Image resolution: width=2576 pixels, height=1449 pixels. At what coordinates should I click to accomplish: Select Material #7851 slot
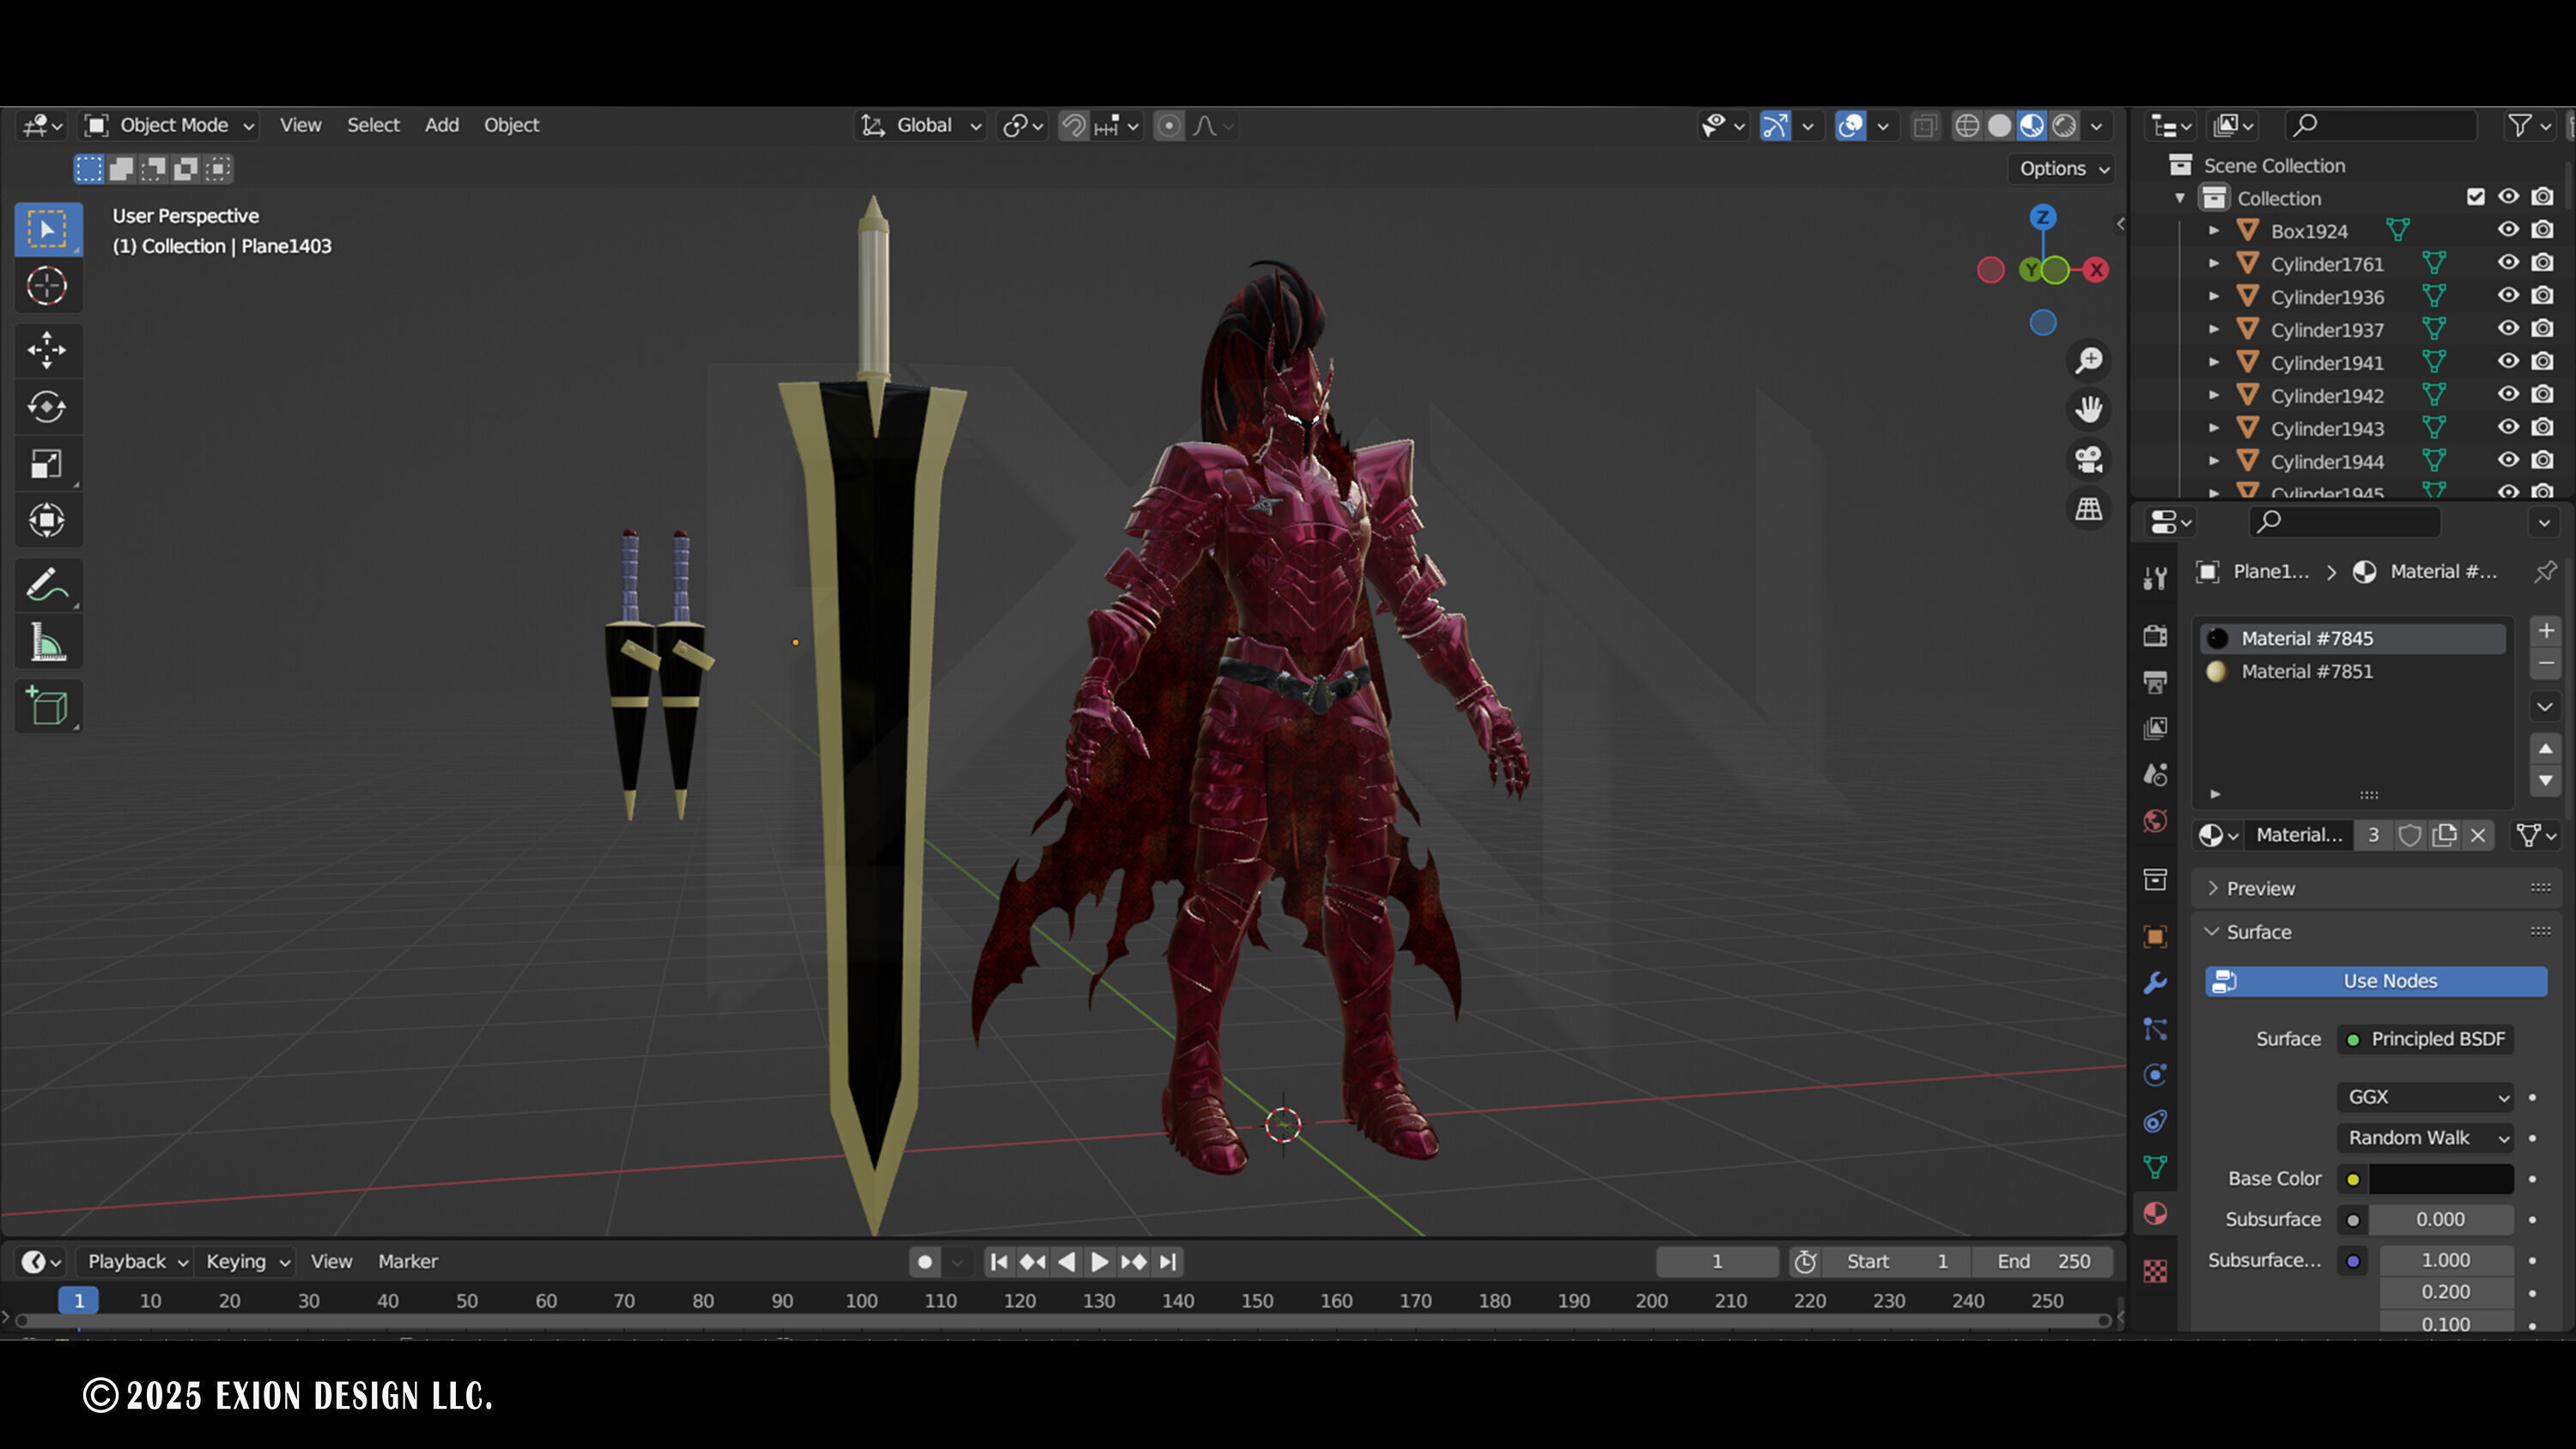click(2353, 671)
